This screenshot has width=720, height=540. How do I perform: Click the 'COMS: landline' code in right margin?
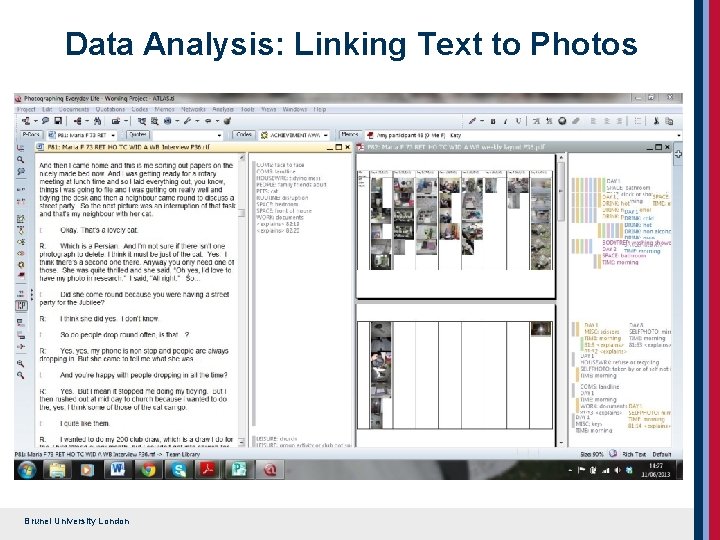pyautogui.click(x=600, y=387)
